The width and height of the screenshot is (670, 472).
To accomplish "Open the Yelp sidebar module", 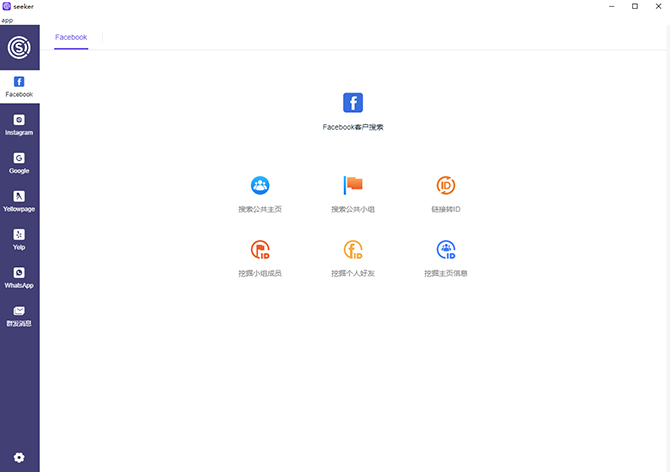I will coord(19,240).
